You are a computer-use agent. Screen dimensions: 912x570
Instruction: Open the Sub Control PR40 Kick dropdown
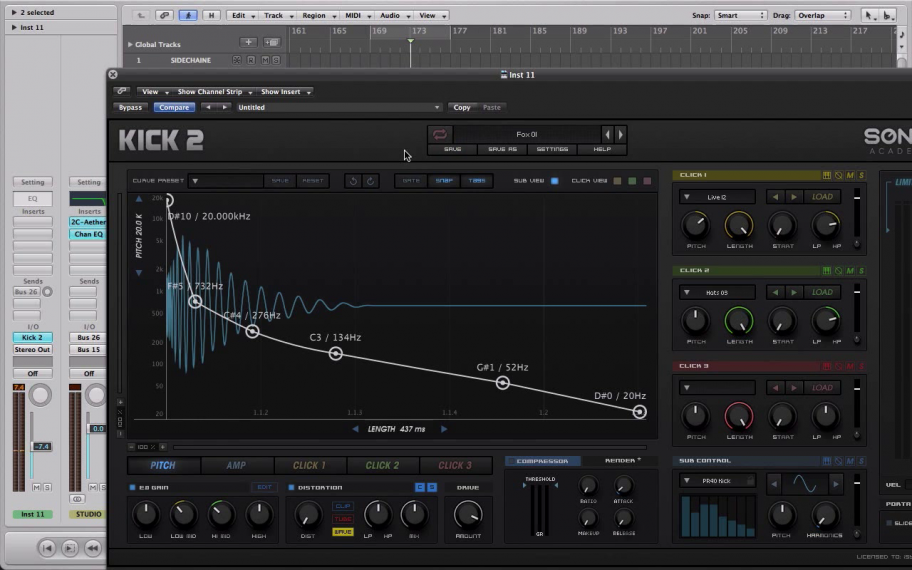(x=717, y=481)
